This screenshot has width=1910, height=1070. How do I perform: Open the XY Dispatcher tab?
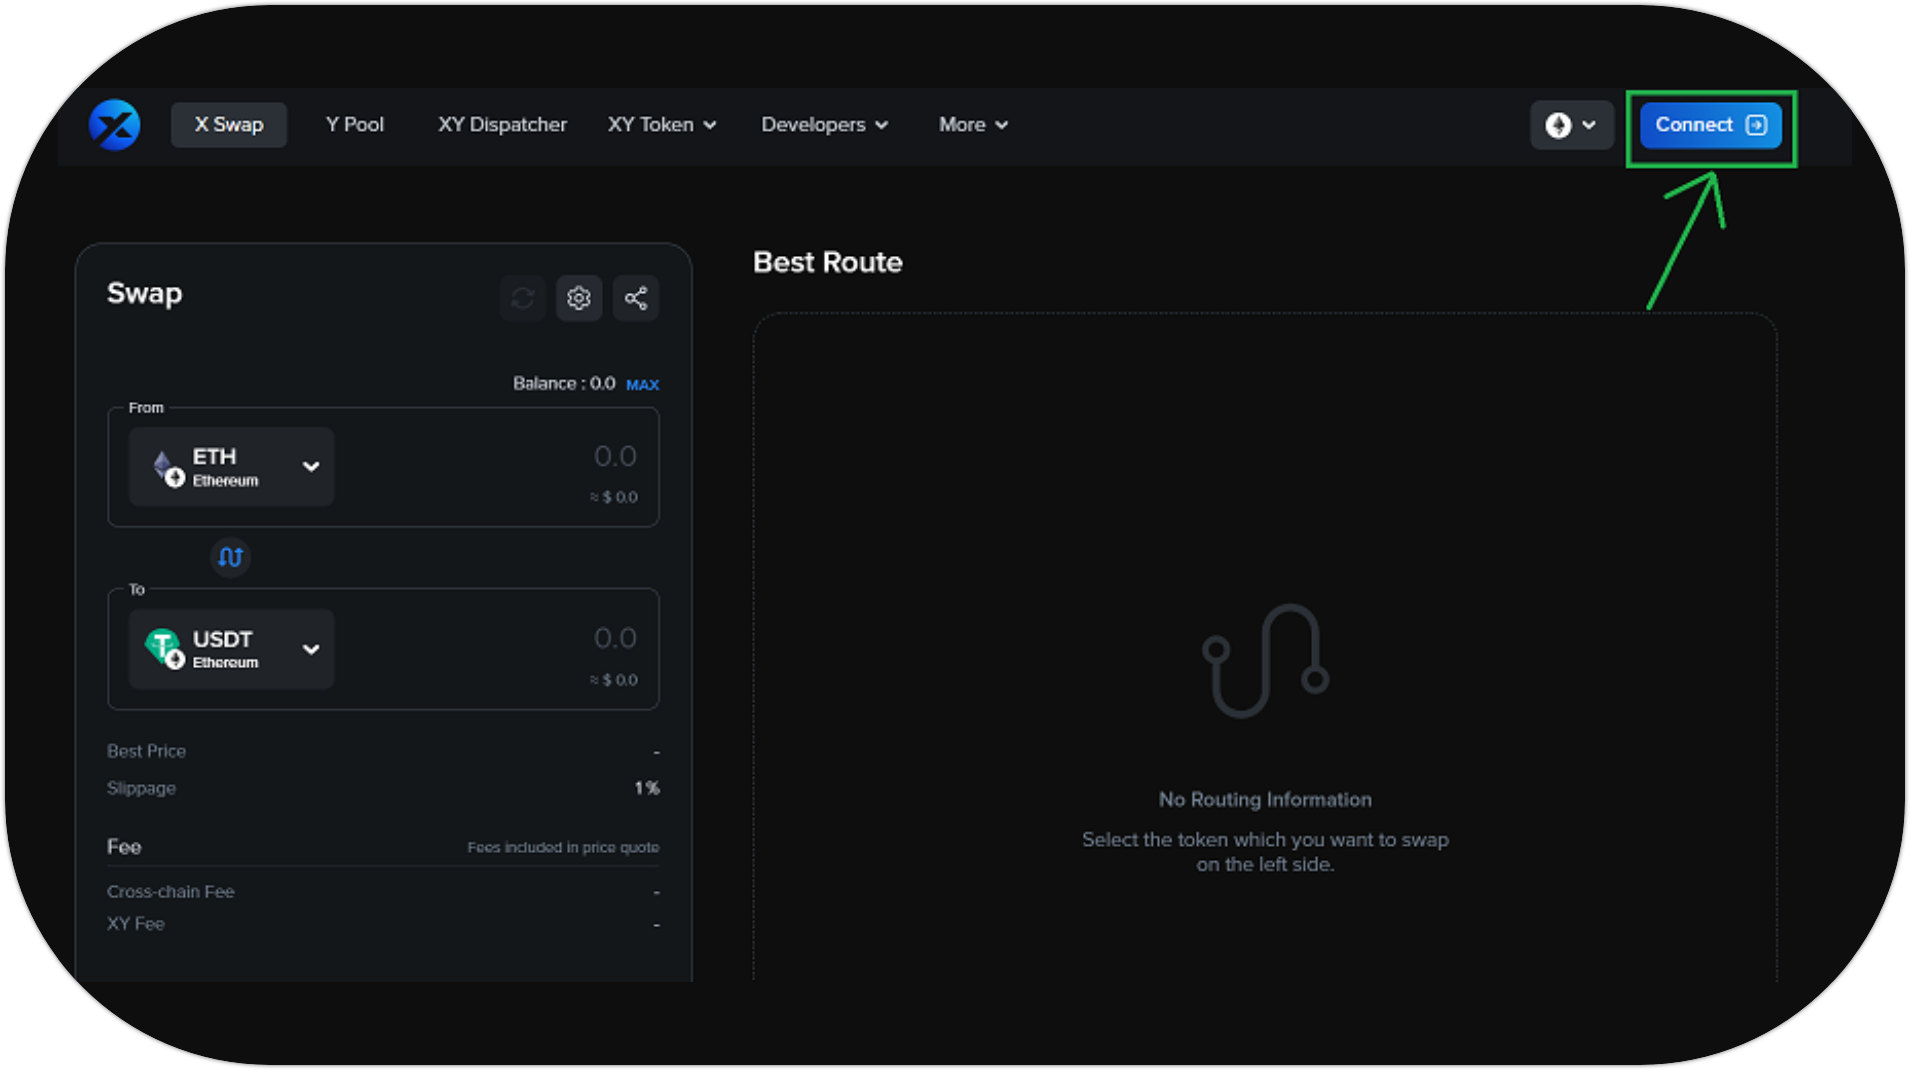tap(502, 125)
